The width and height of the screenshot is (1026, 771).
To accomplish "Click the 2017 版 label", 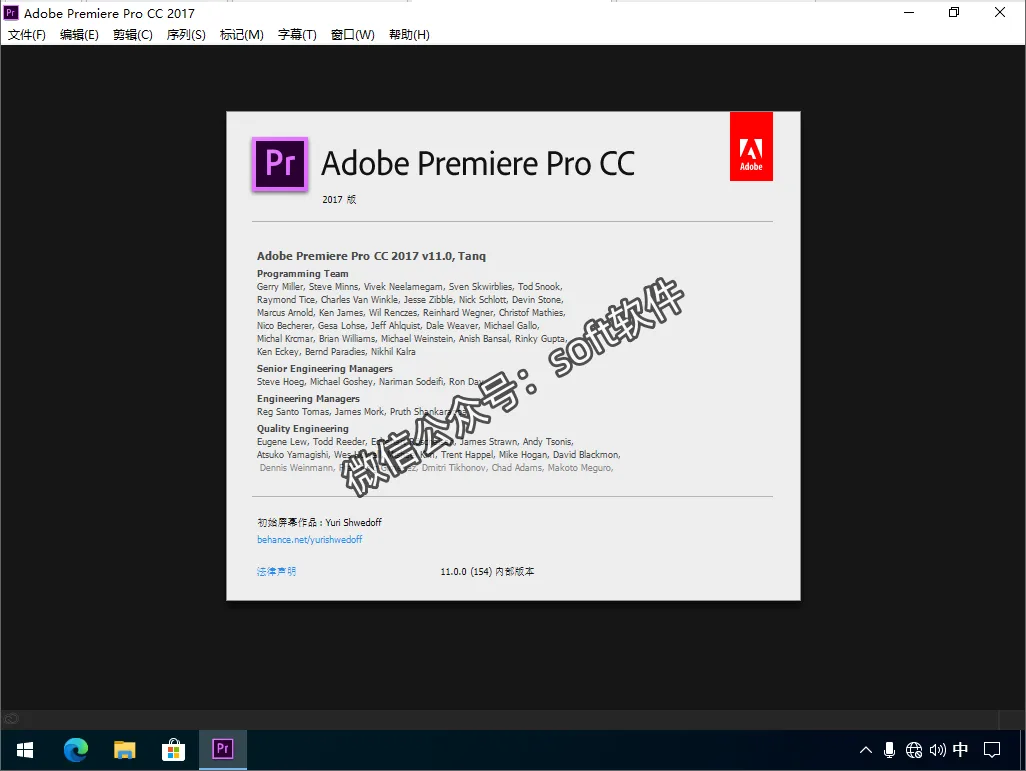I will 339,200.
